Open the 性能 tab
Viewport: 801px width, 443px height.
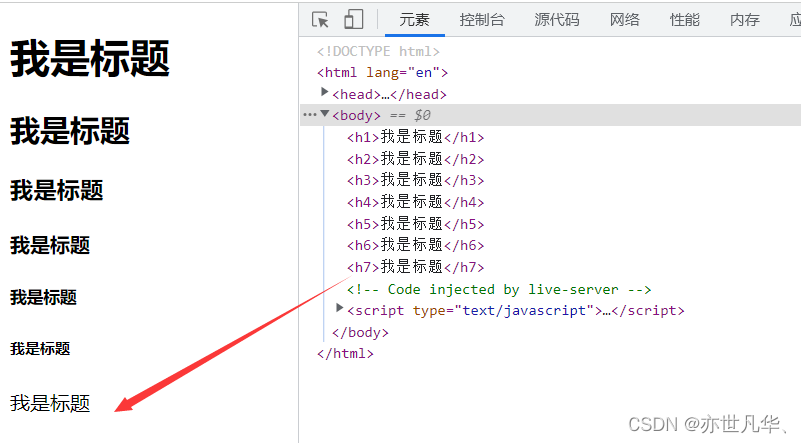tap(685, 20)
